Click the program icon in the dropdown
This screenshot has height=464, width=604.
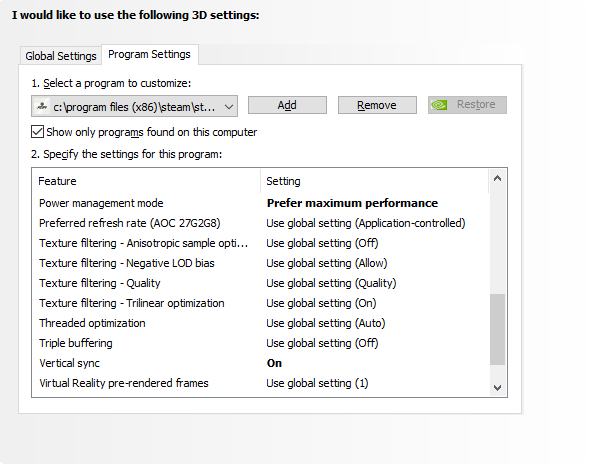click(x=42, y=105)
